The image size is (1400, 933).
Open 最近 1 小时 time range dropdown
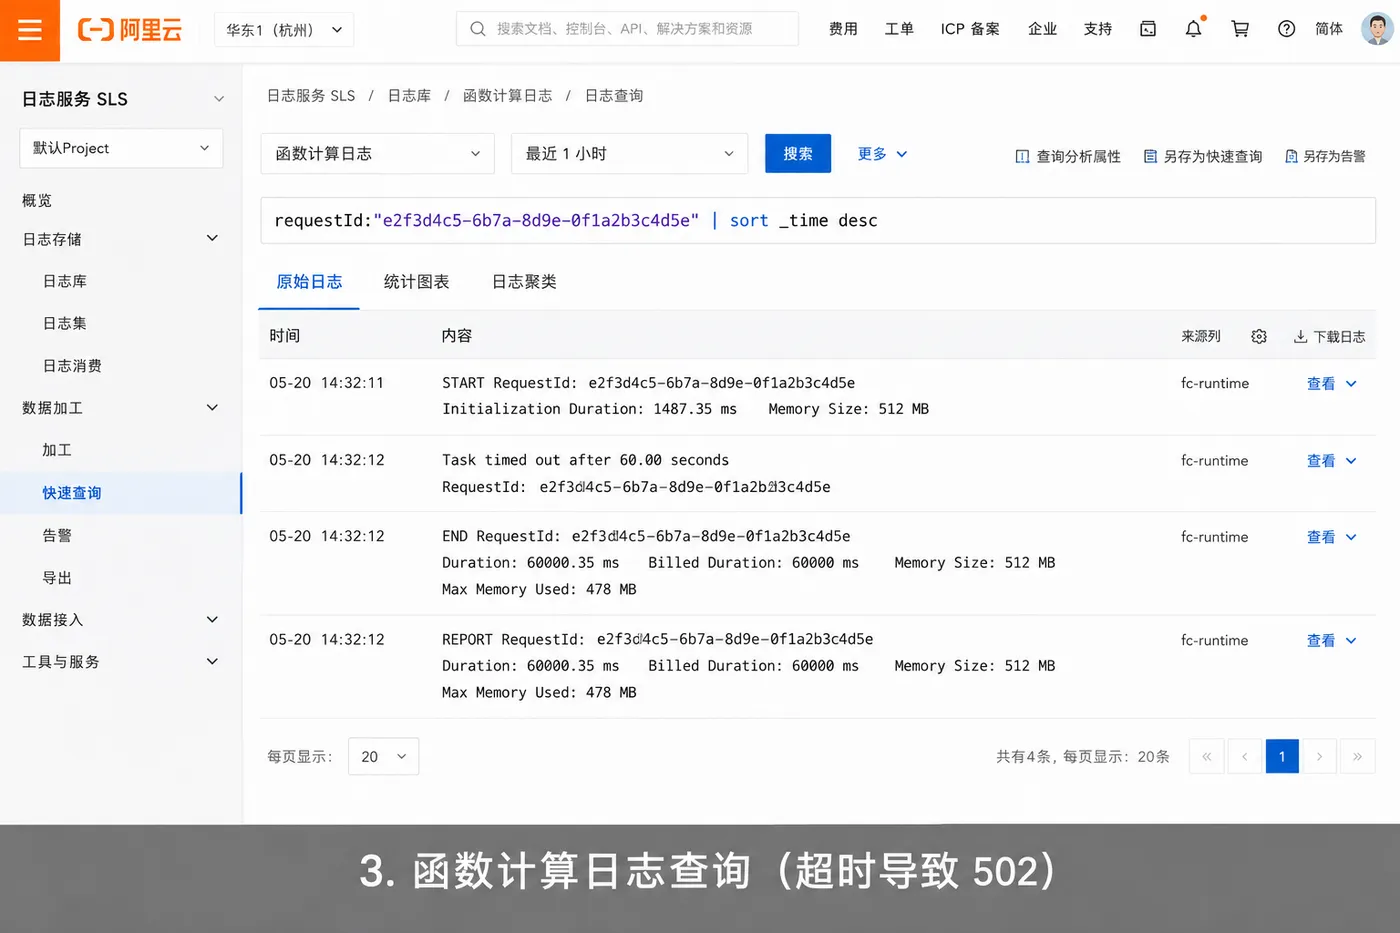[x=629, y=154]
